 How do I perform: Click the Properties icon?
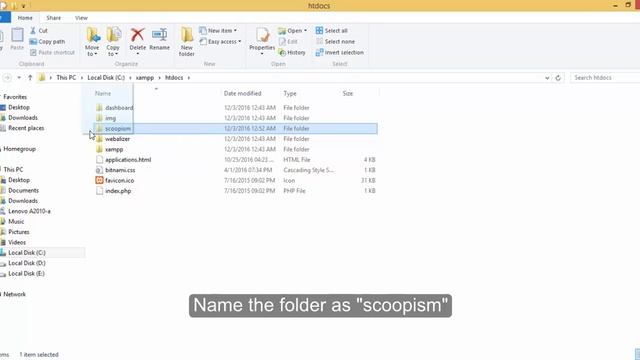pos(262,36)
